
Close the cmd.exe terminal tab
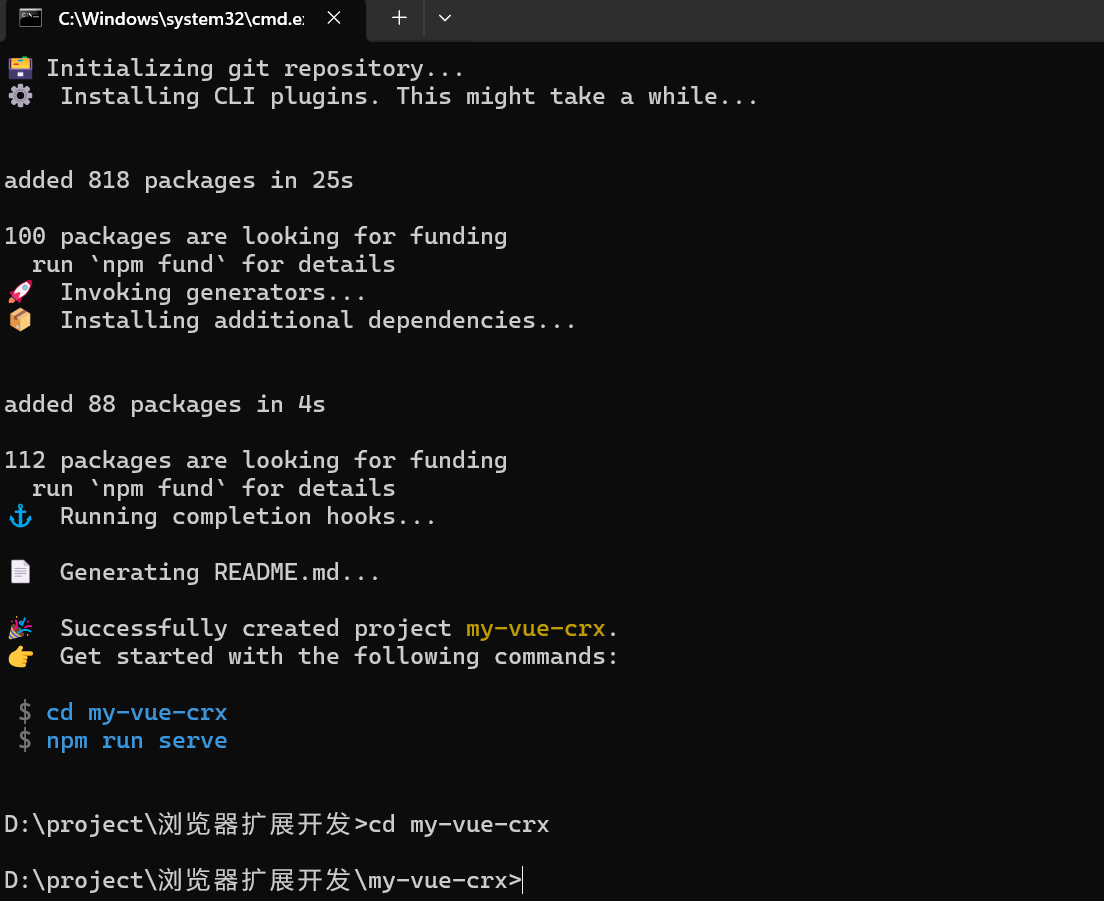334,18
